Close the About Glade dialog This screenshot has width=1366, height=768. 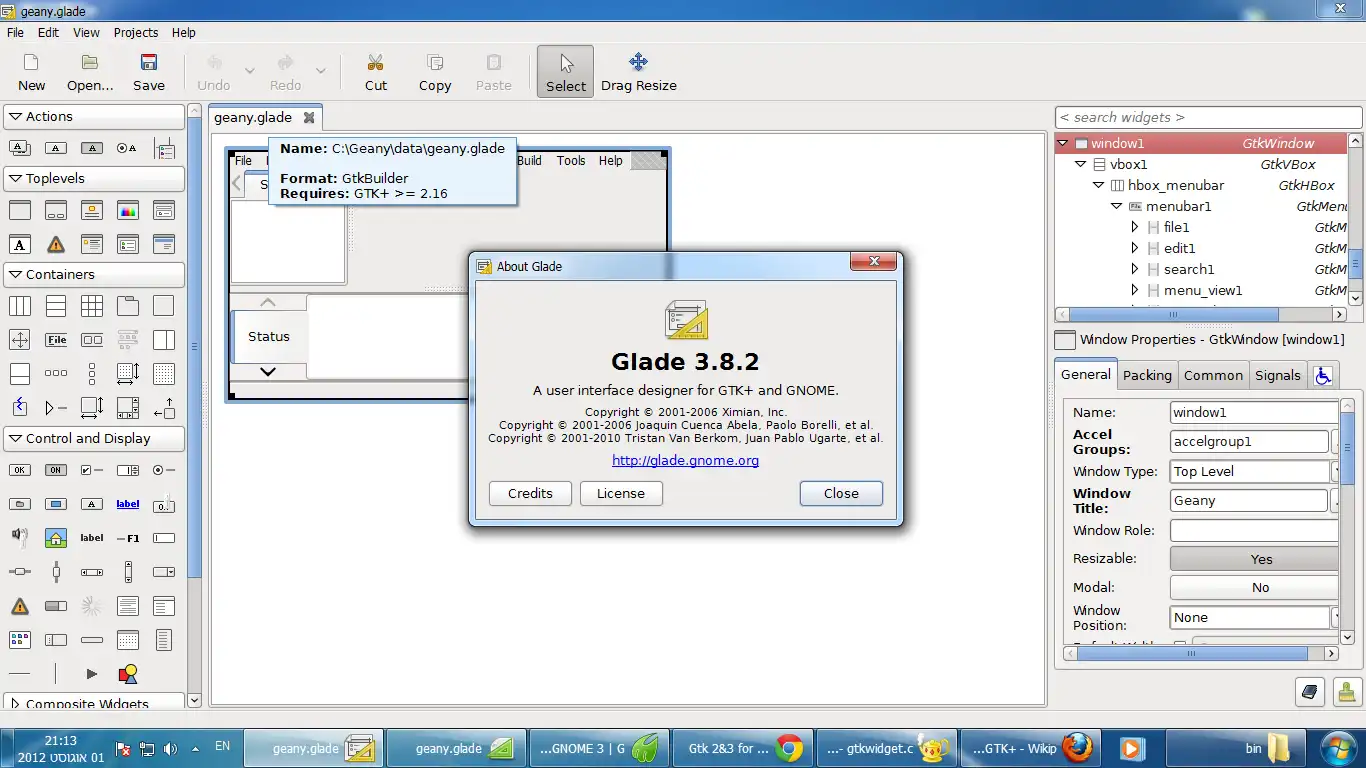click(x=841, y=493)
